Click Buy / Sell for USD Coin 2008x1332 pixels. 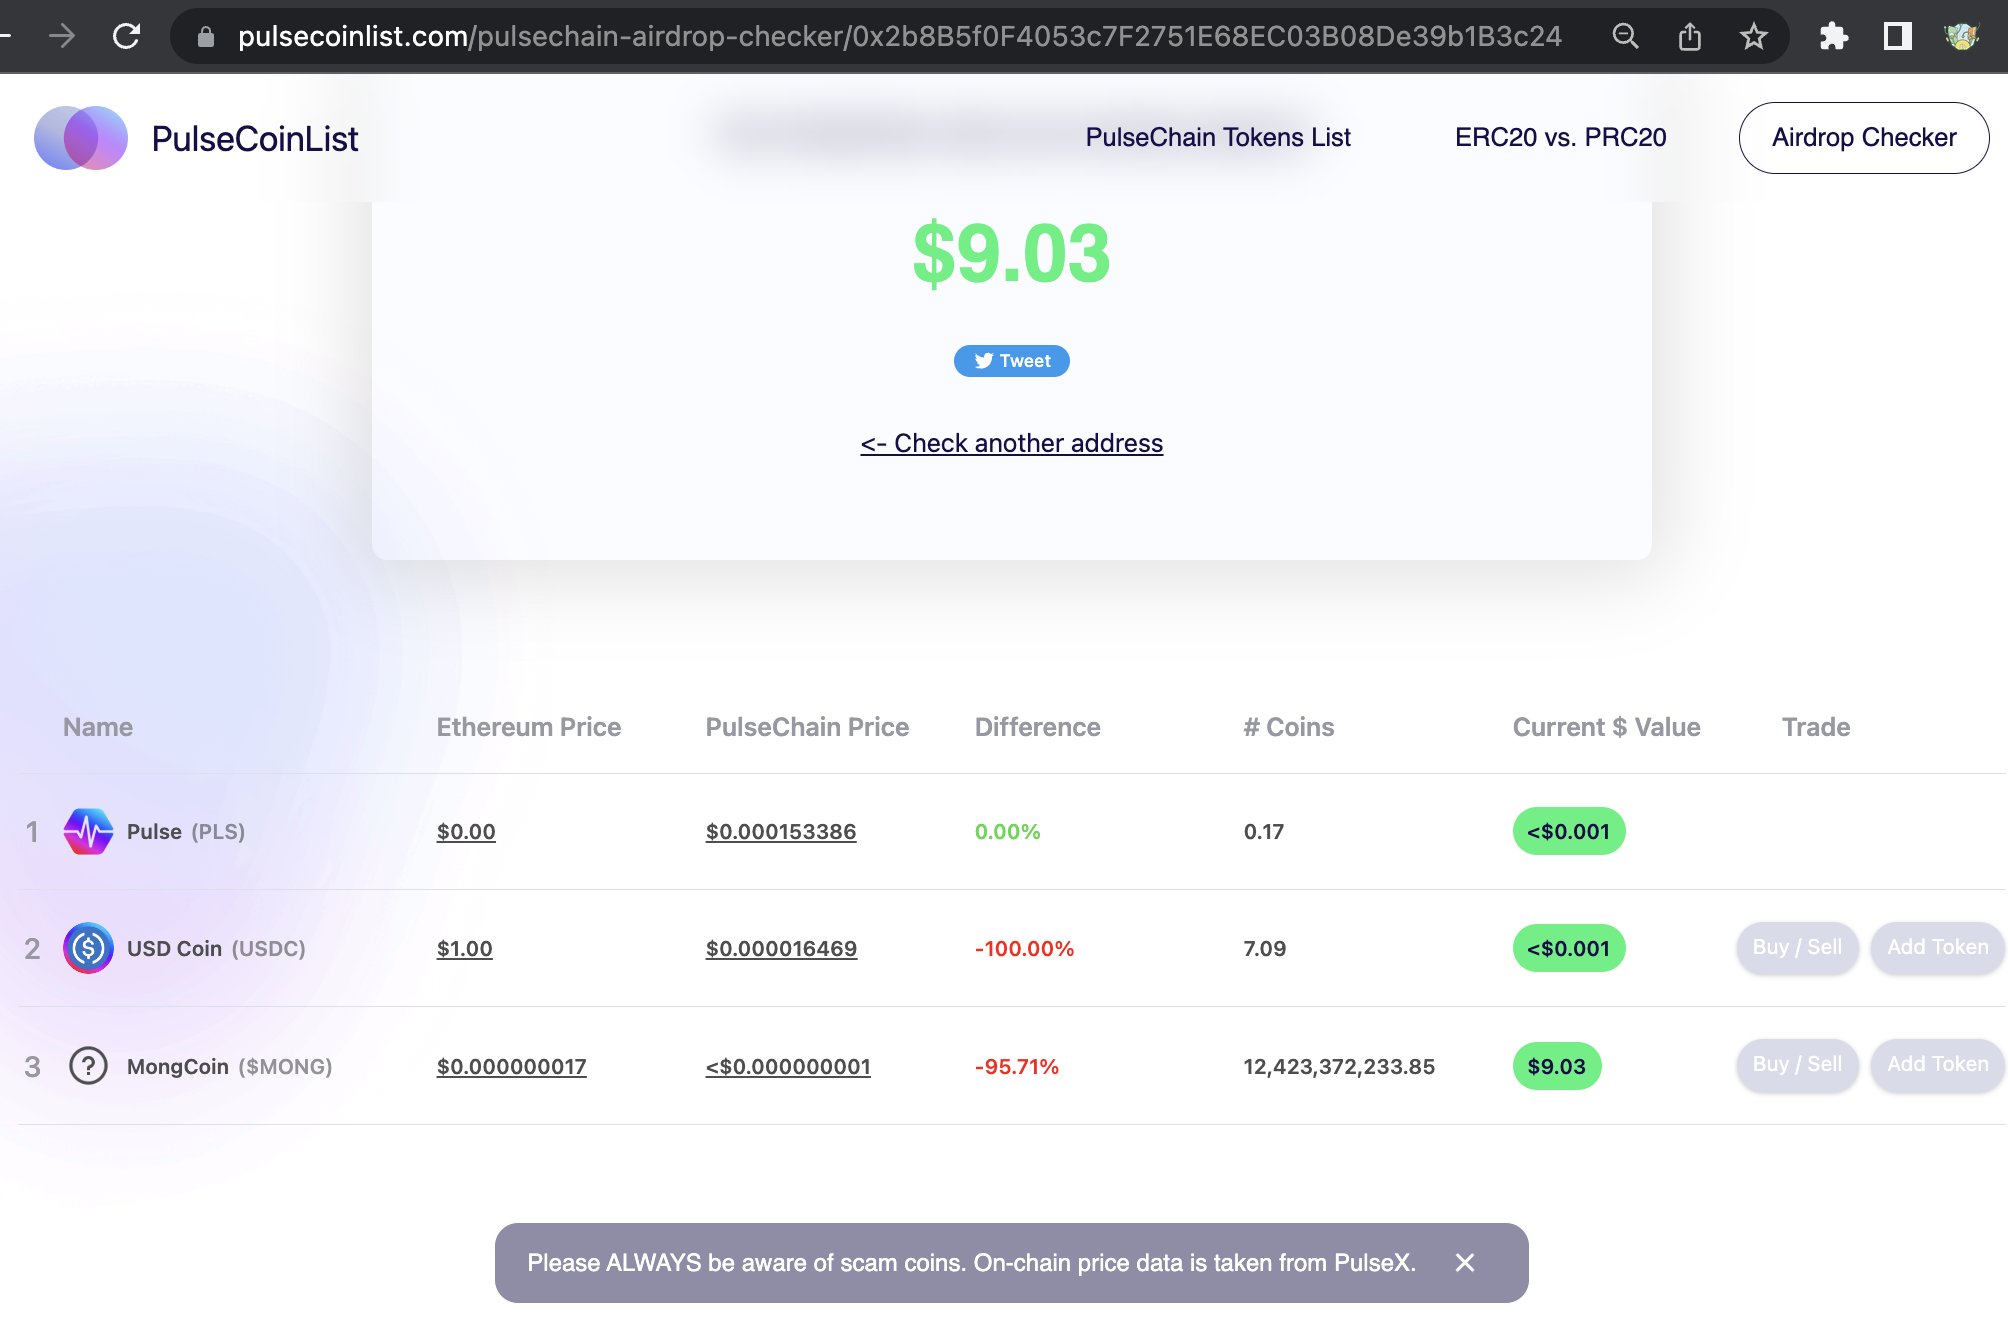click(1796, 947)
